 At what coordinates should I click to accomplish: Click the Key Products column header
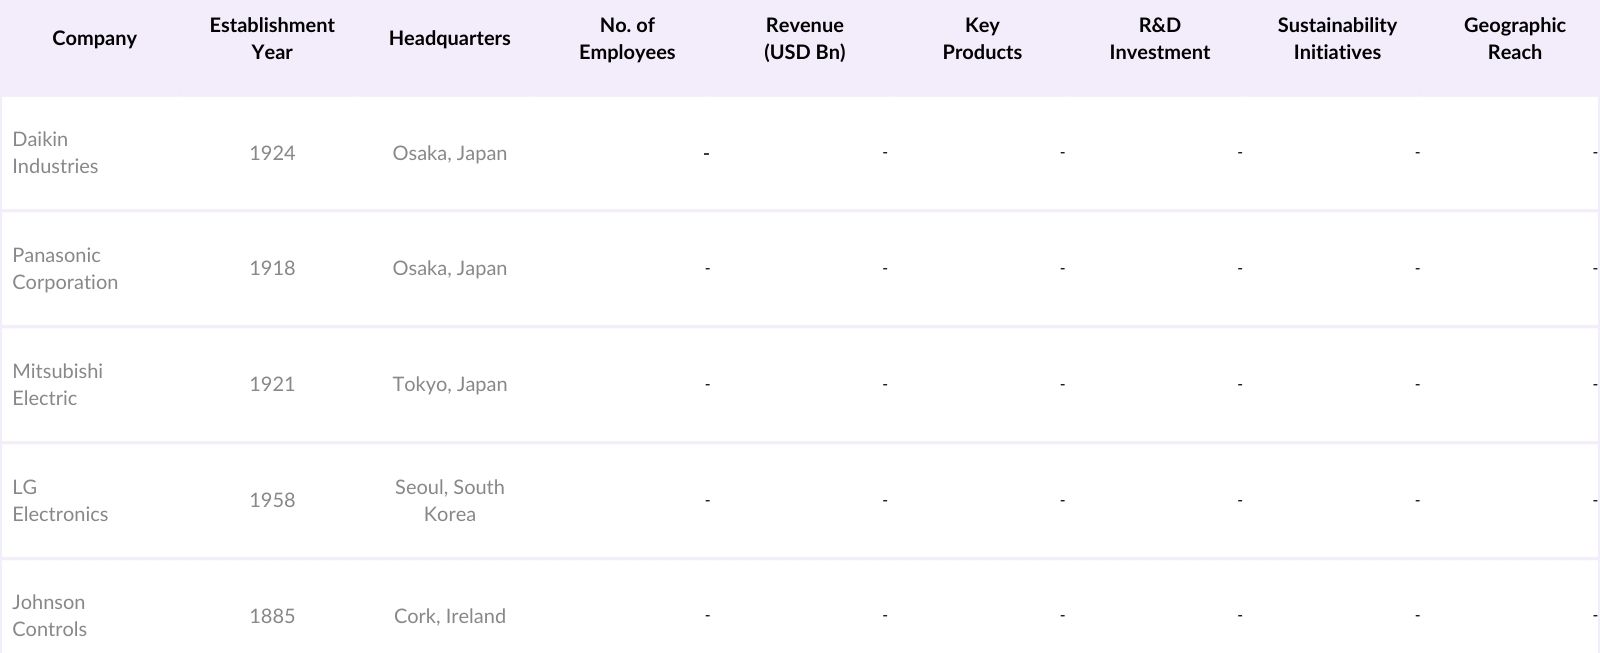[982, 38]
